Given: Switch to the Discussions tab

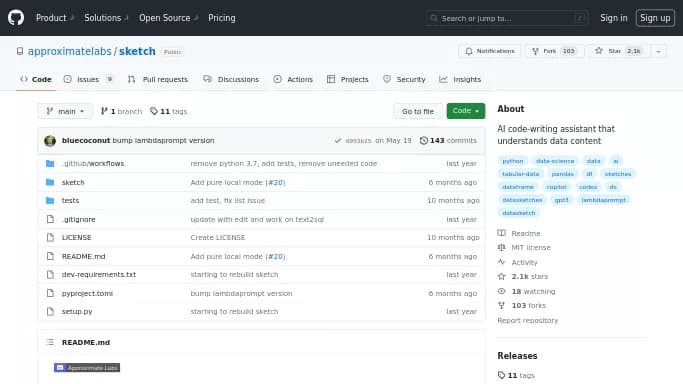Looking at the screenshot, I should (231, 79).
